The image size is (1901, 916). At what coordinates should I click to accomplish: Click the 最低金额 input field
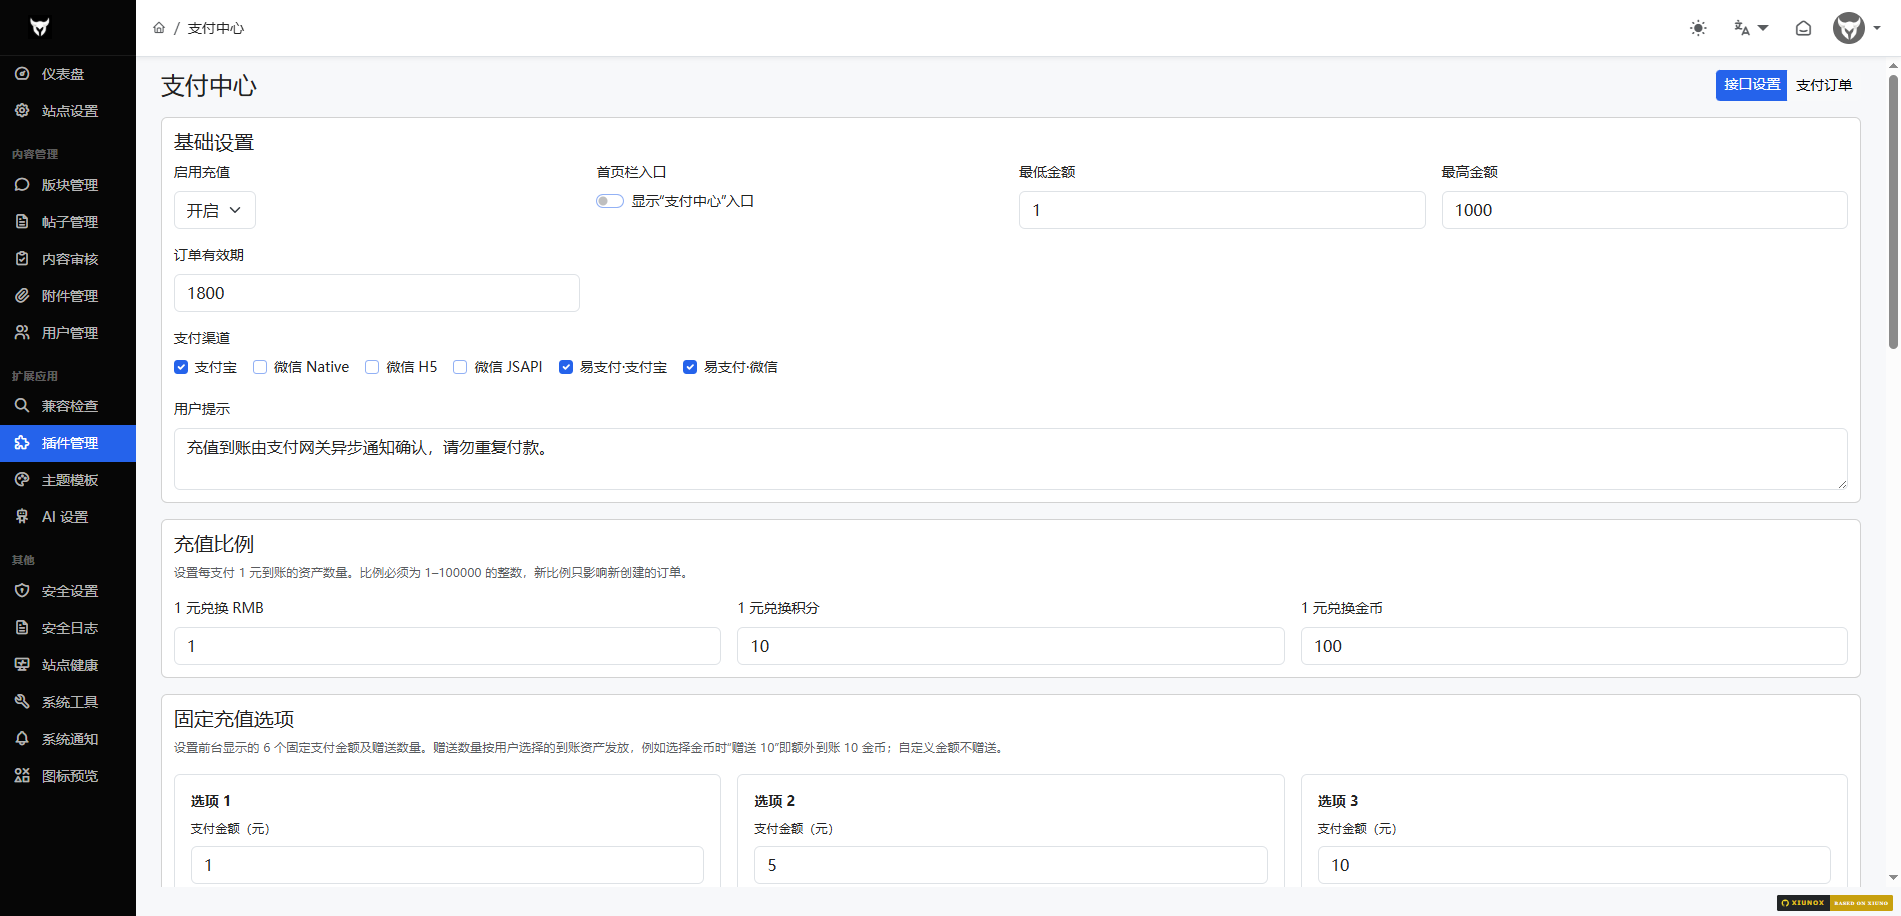[x=1222, y=210]
